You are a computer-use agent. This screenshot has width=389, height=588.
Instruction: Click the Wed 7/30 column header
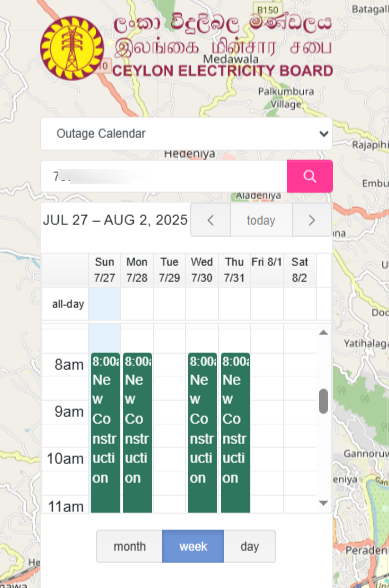202,270
